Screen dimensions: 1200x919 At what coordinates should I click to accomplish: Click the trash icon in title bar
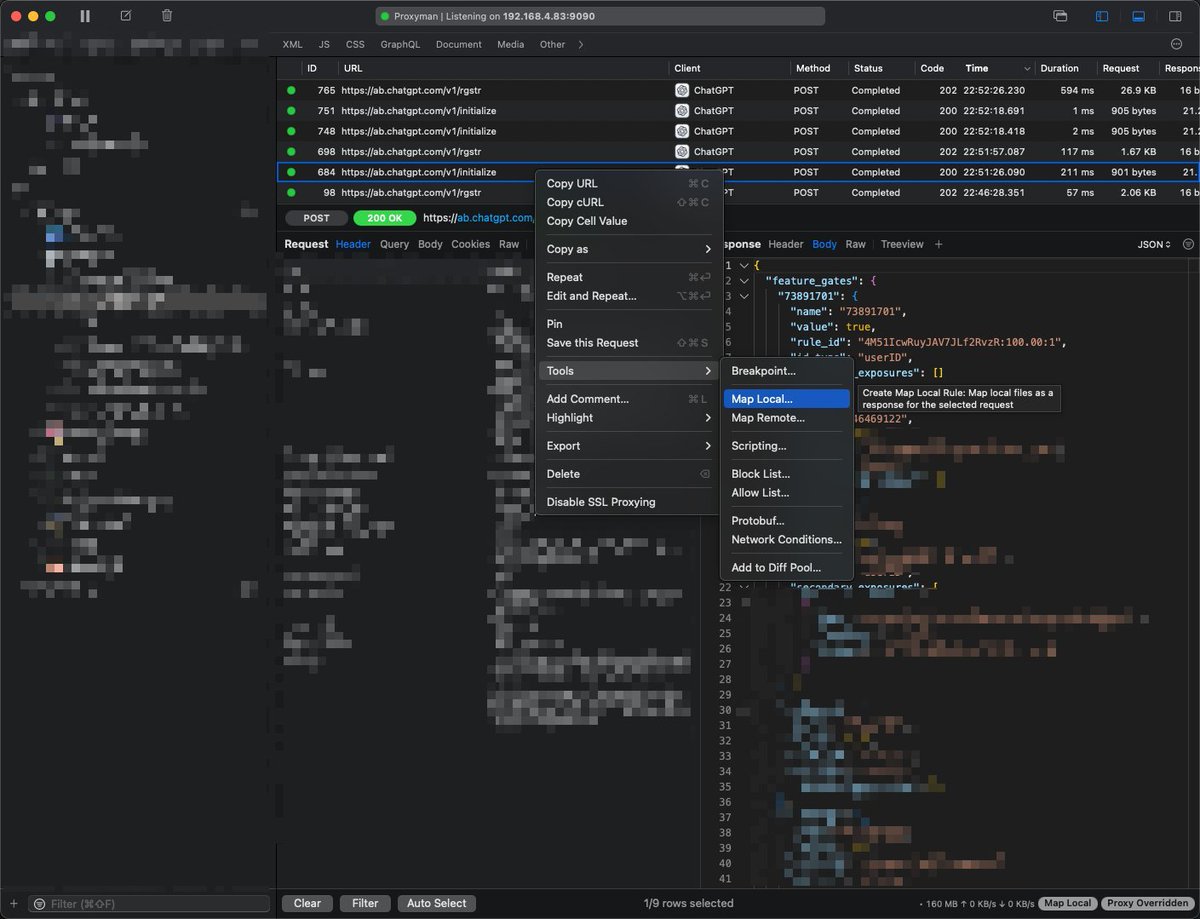click(x=167, y=16)
